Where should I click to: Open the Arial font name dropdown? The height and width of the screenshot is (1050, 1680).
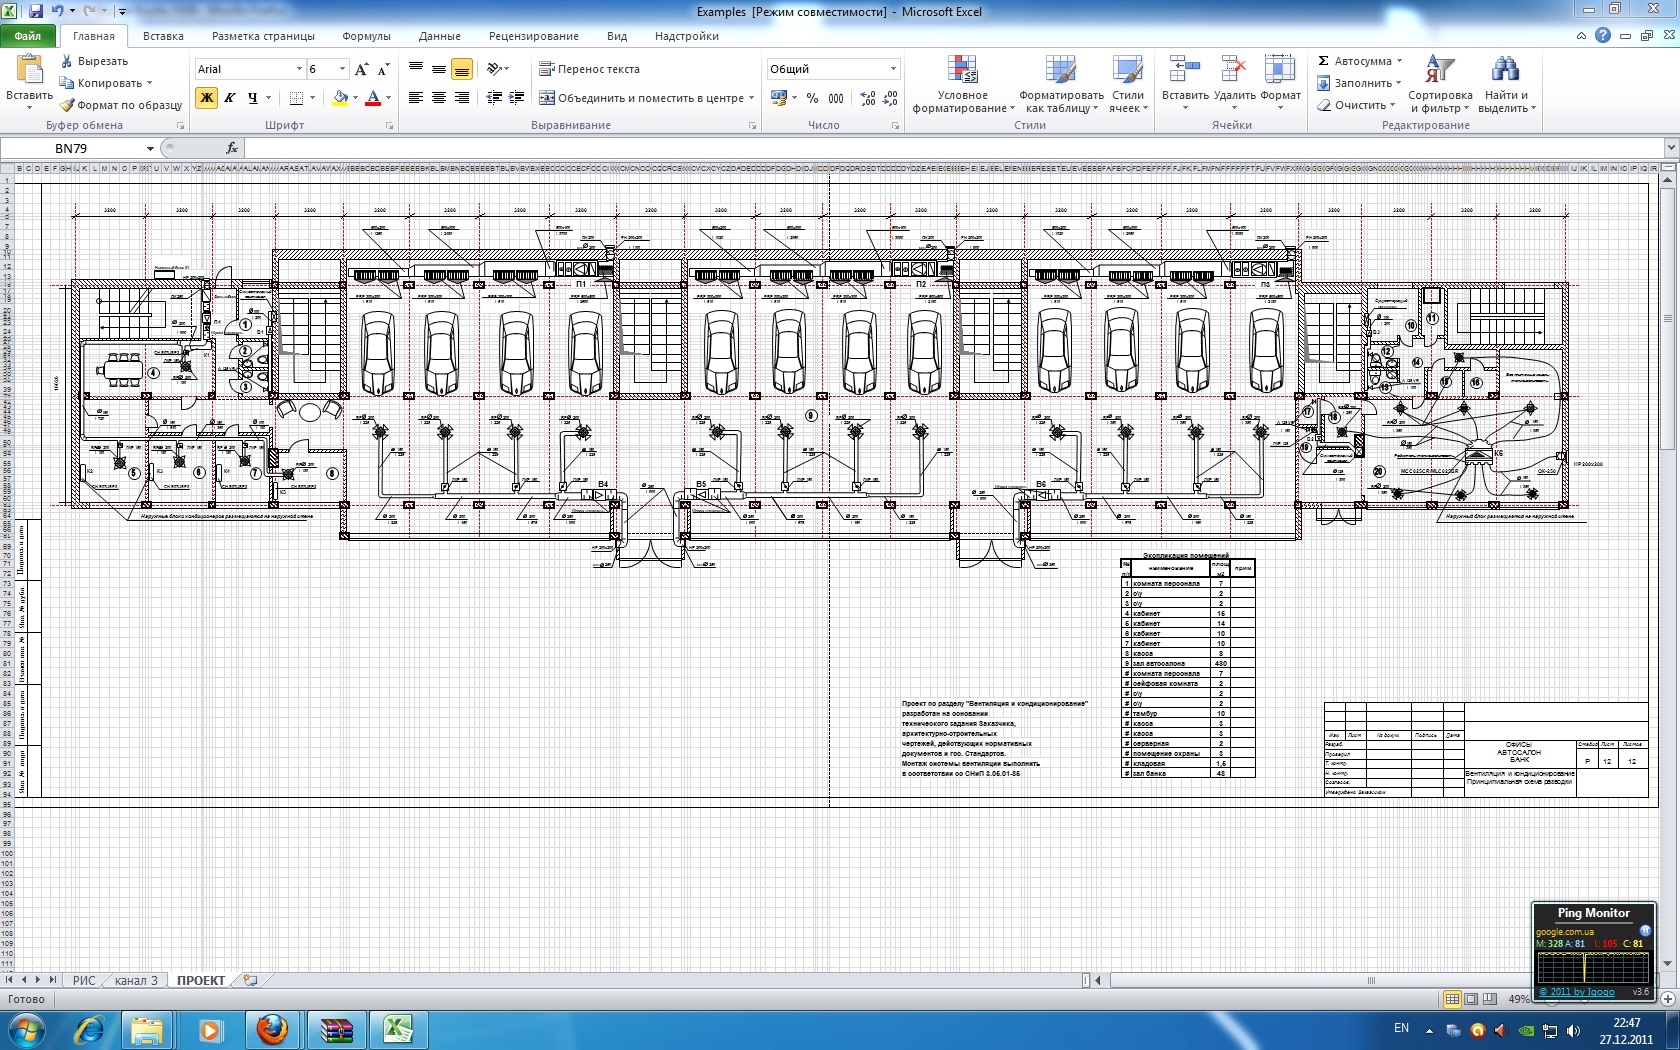(x=299, y=69)
